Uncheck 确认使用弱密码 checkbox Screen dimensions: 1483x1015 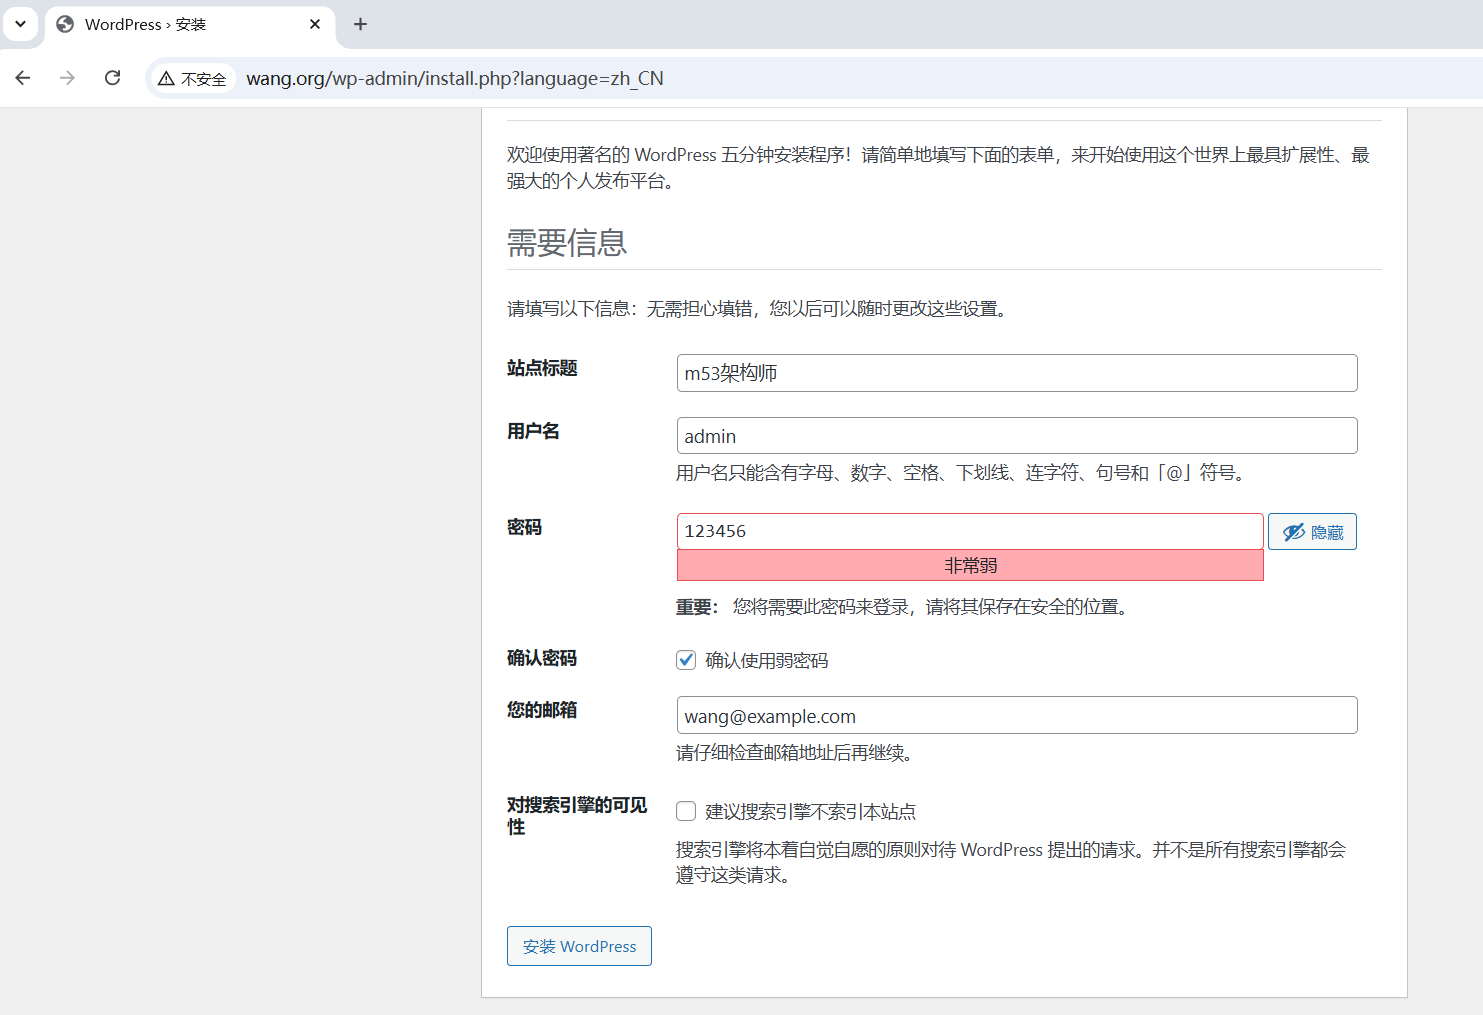686,660
